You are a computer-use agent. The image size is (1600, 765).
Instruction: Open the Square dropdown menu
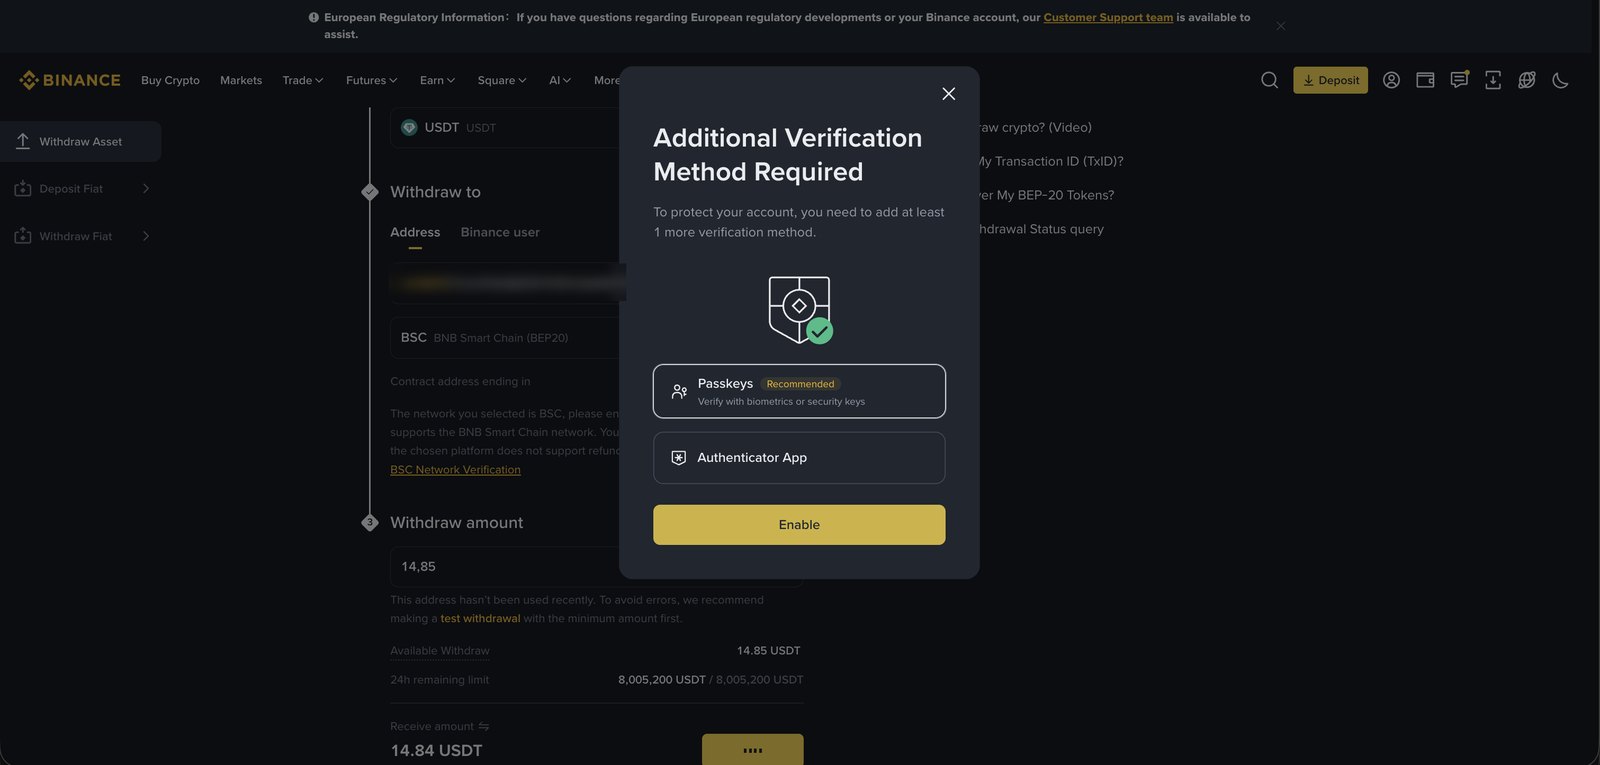pyautogui.click(x=502, y=80)
